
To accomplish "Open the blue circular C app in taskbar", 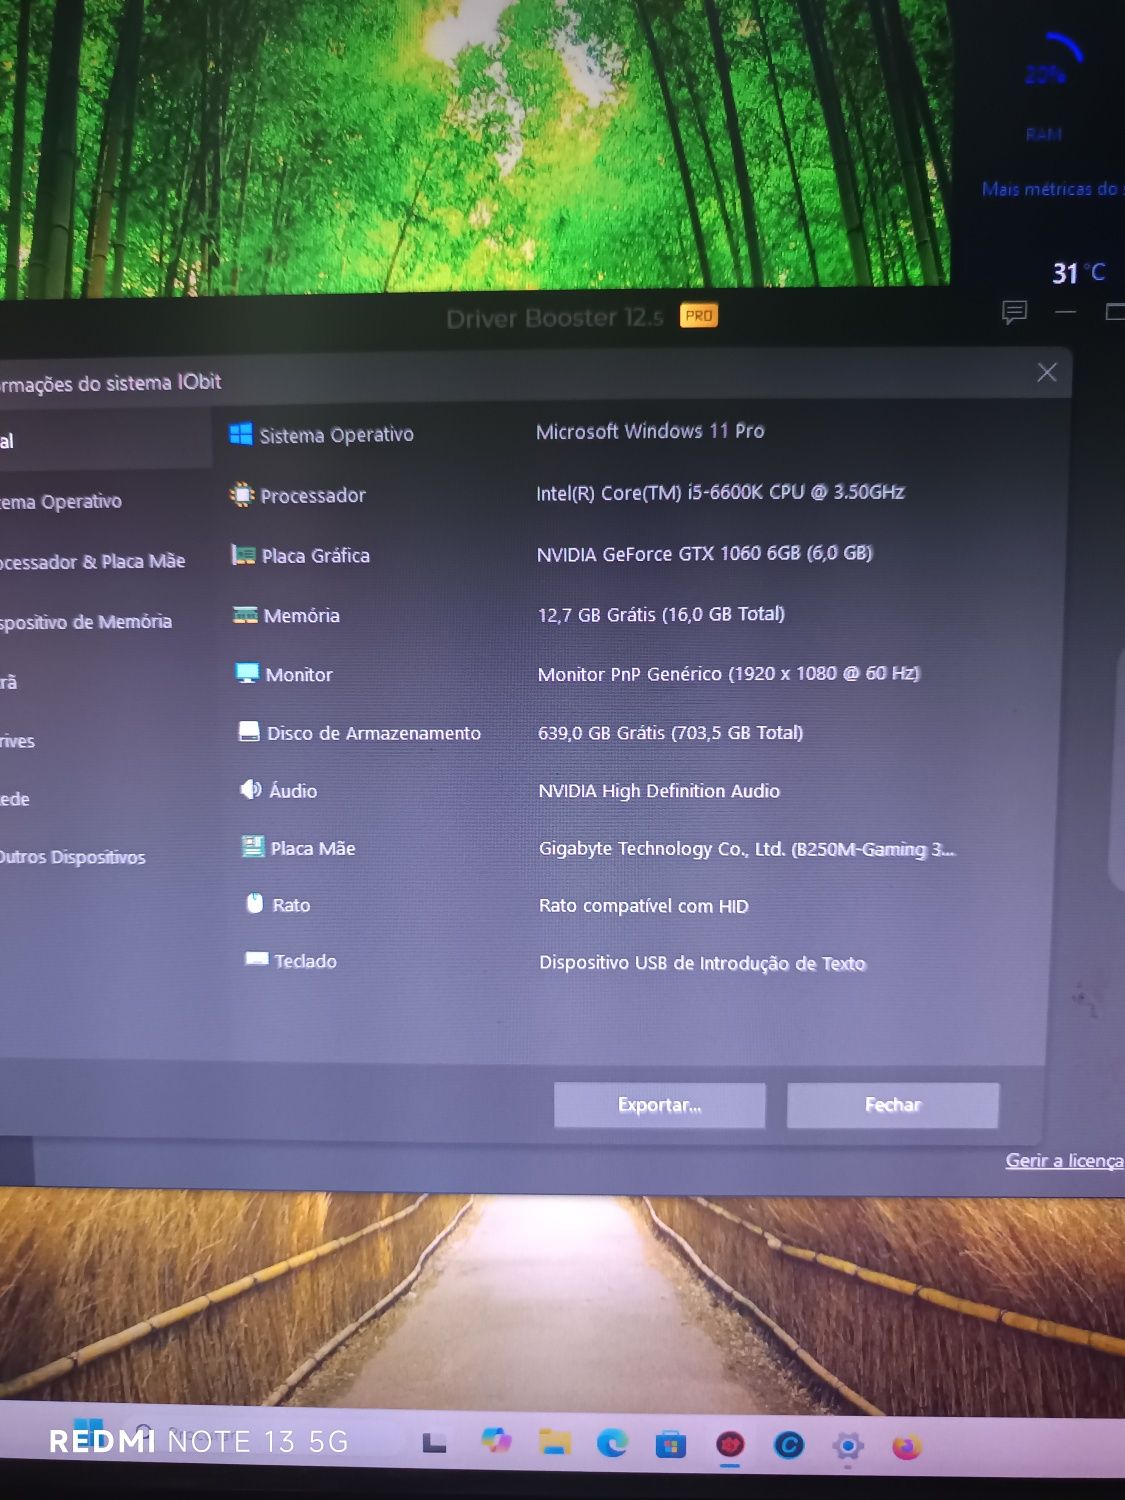I will [789, 1445].
